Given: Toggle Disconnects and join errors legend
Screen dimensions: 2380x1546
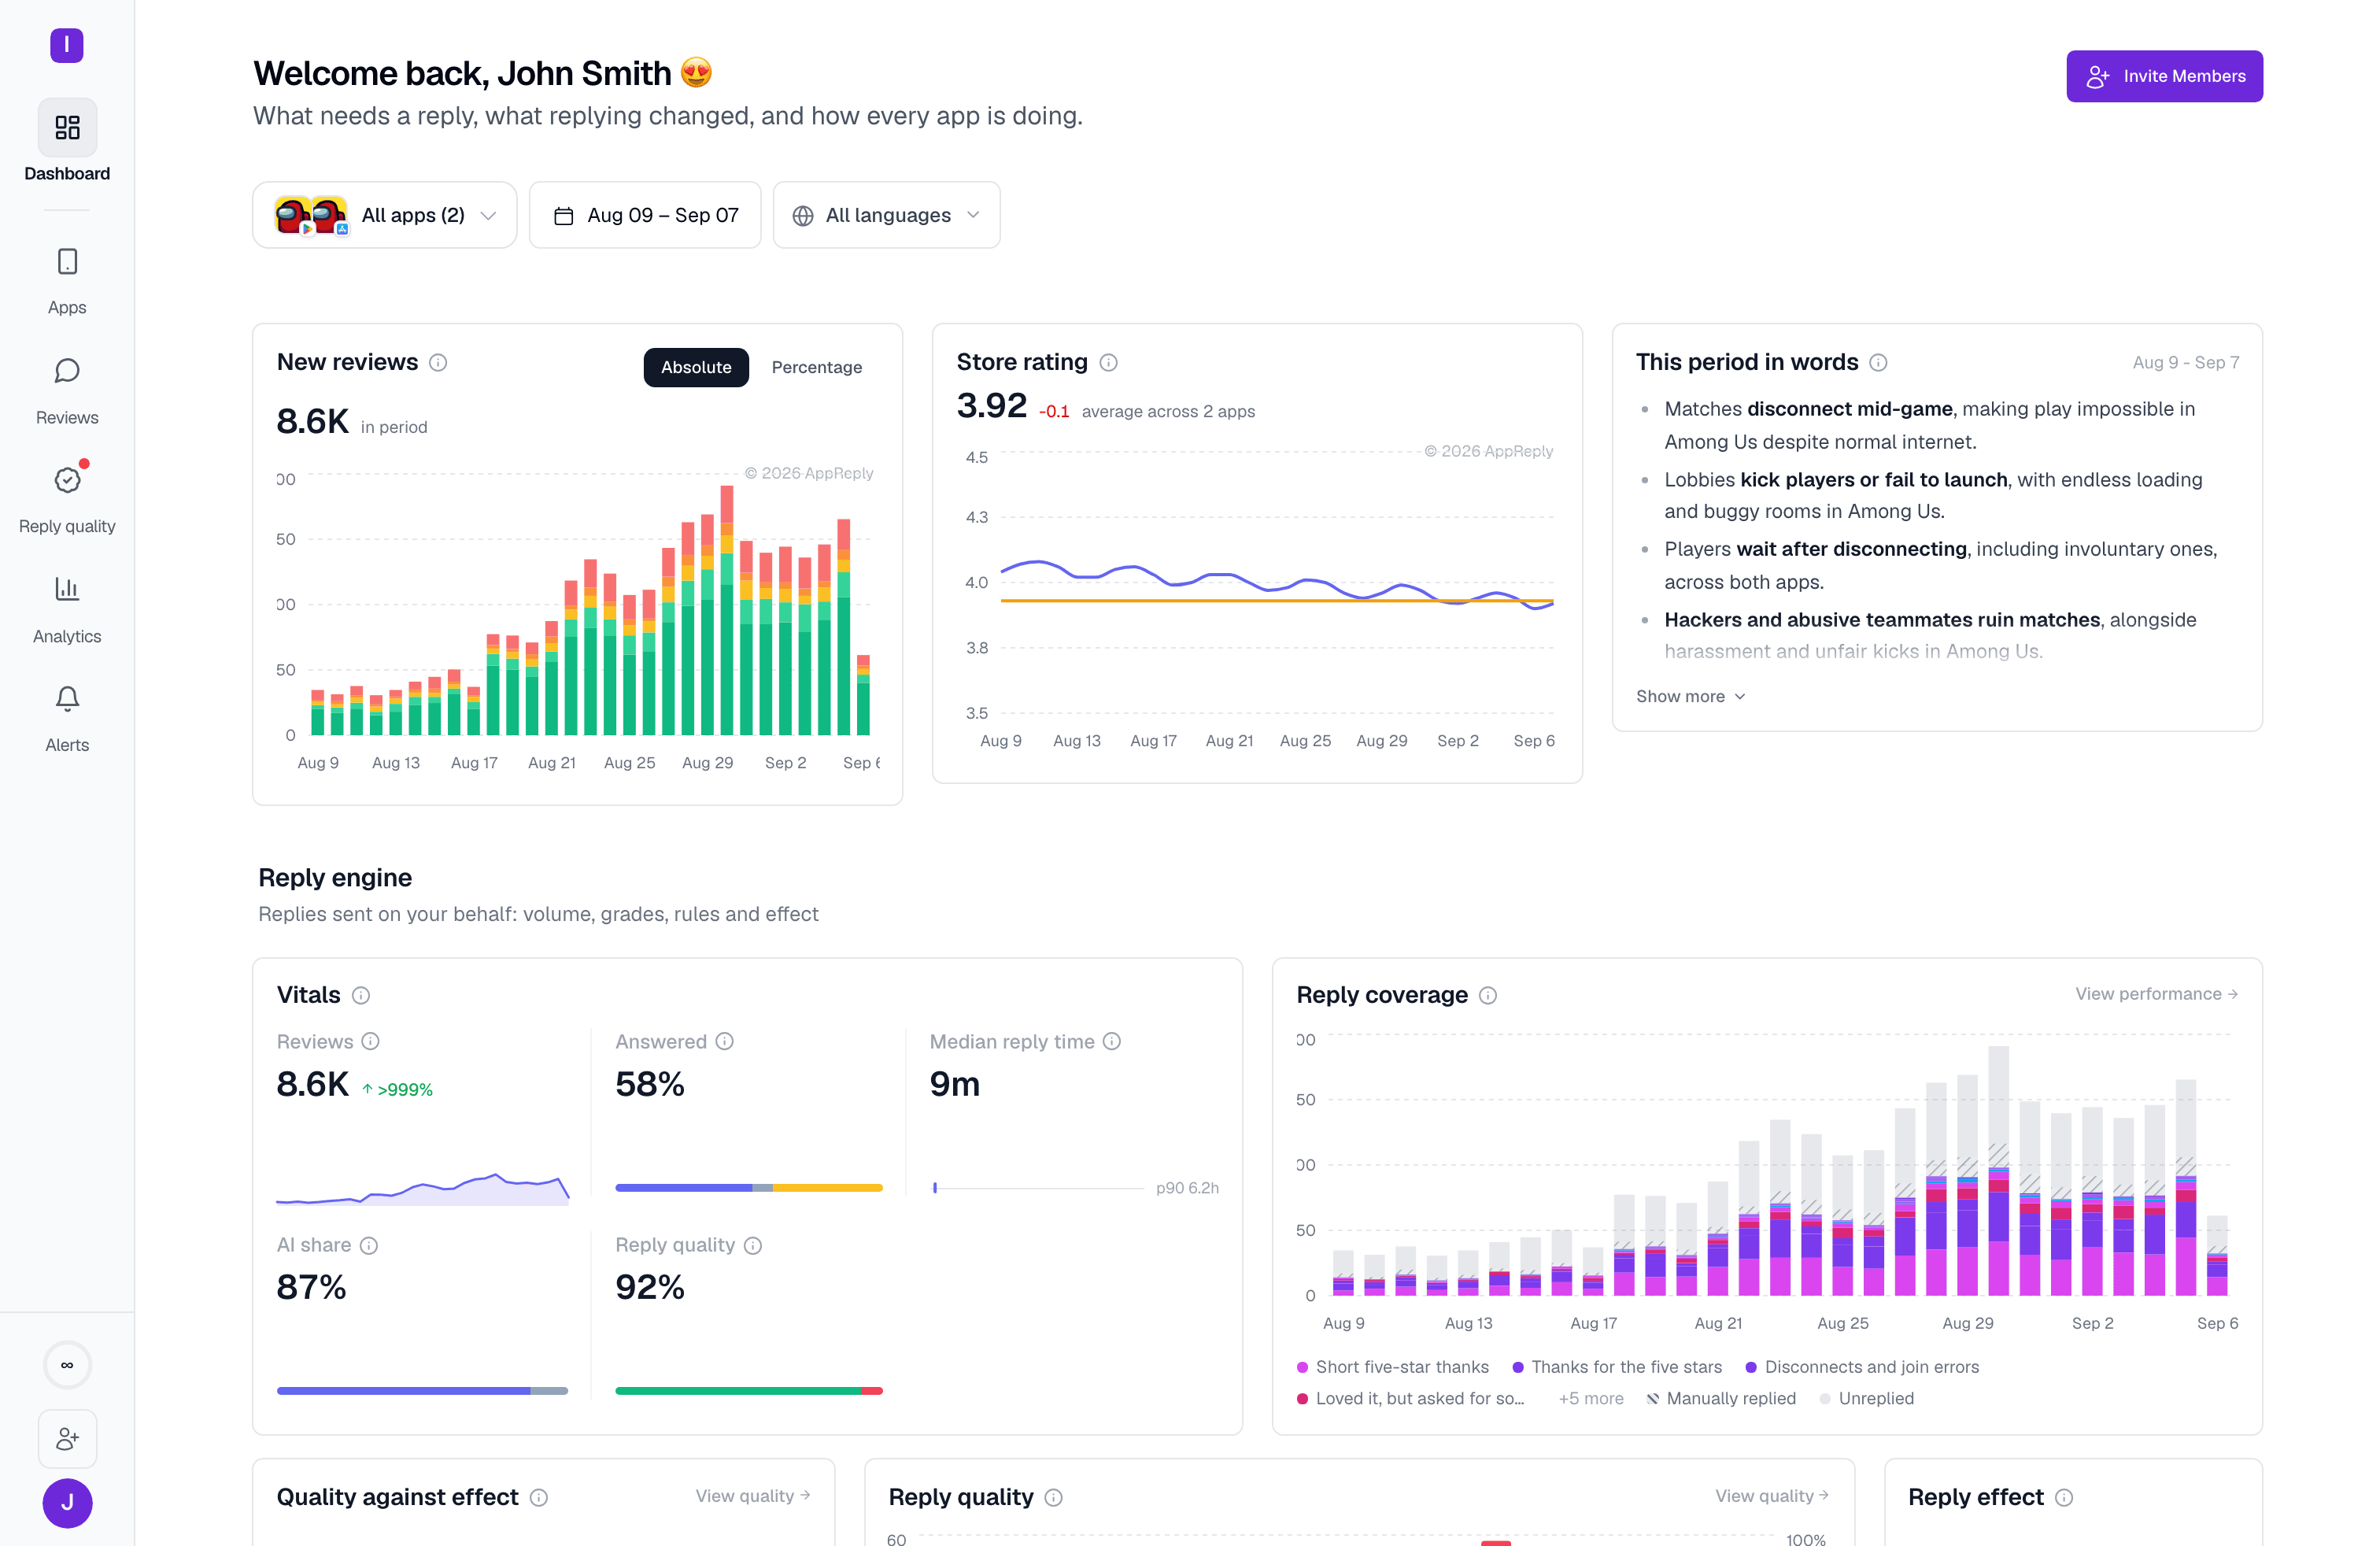Looking at the screenshot, I should [x=1862, y=1367].
